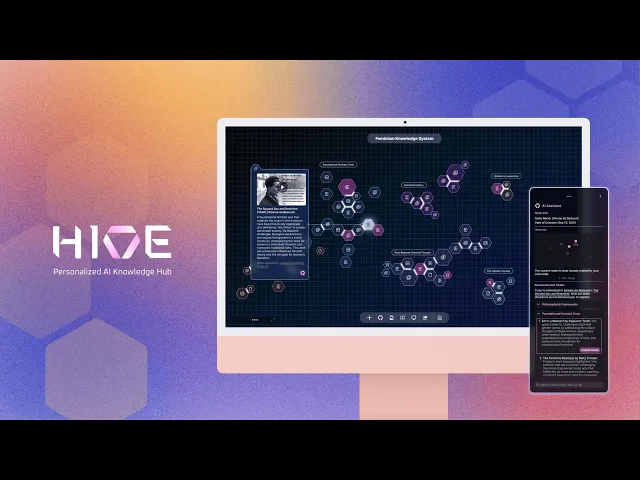Select the large purple hexagon under Foundational label
This screenshot has width=640, height=480.
pyautogui.click(x=347, y=187)
